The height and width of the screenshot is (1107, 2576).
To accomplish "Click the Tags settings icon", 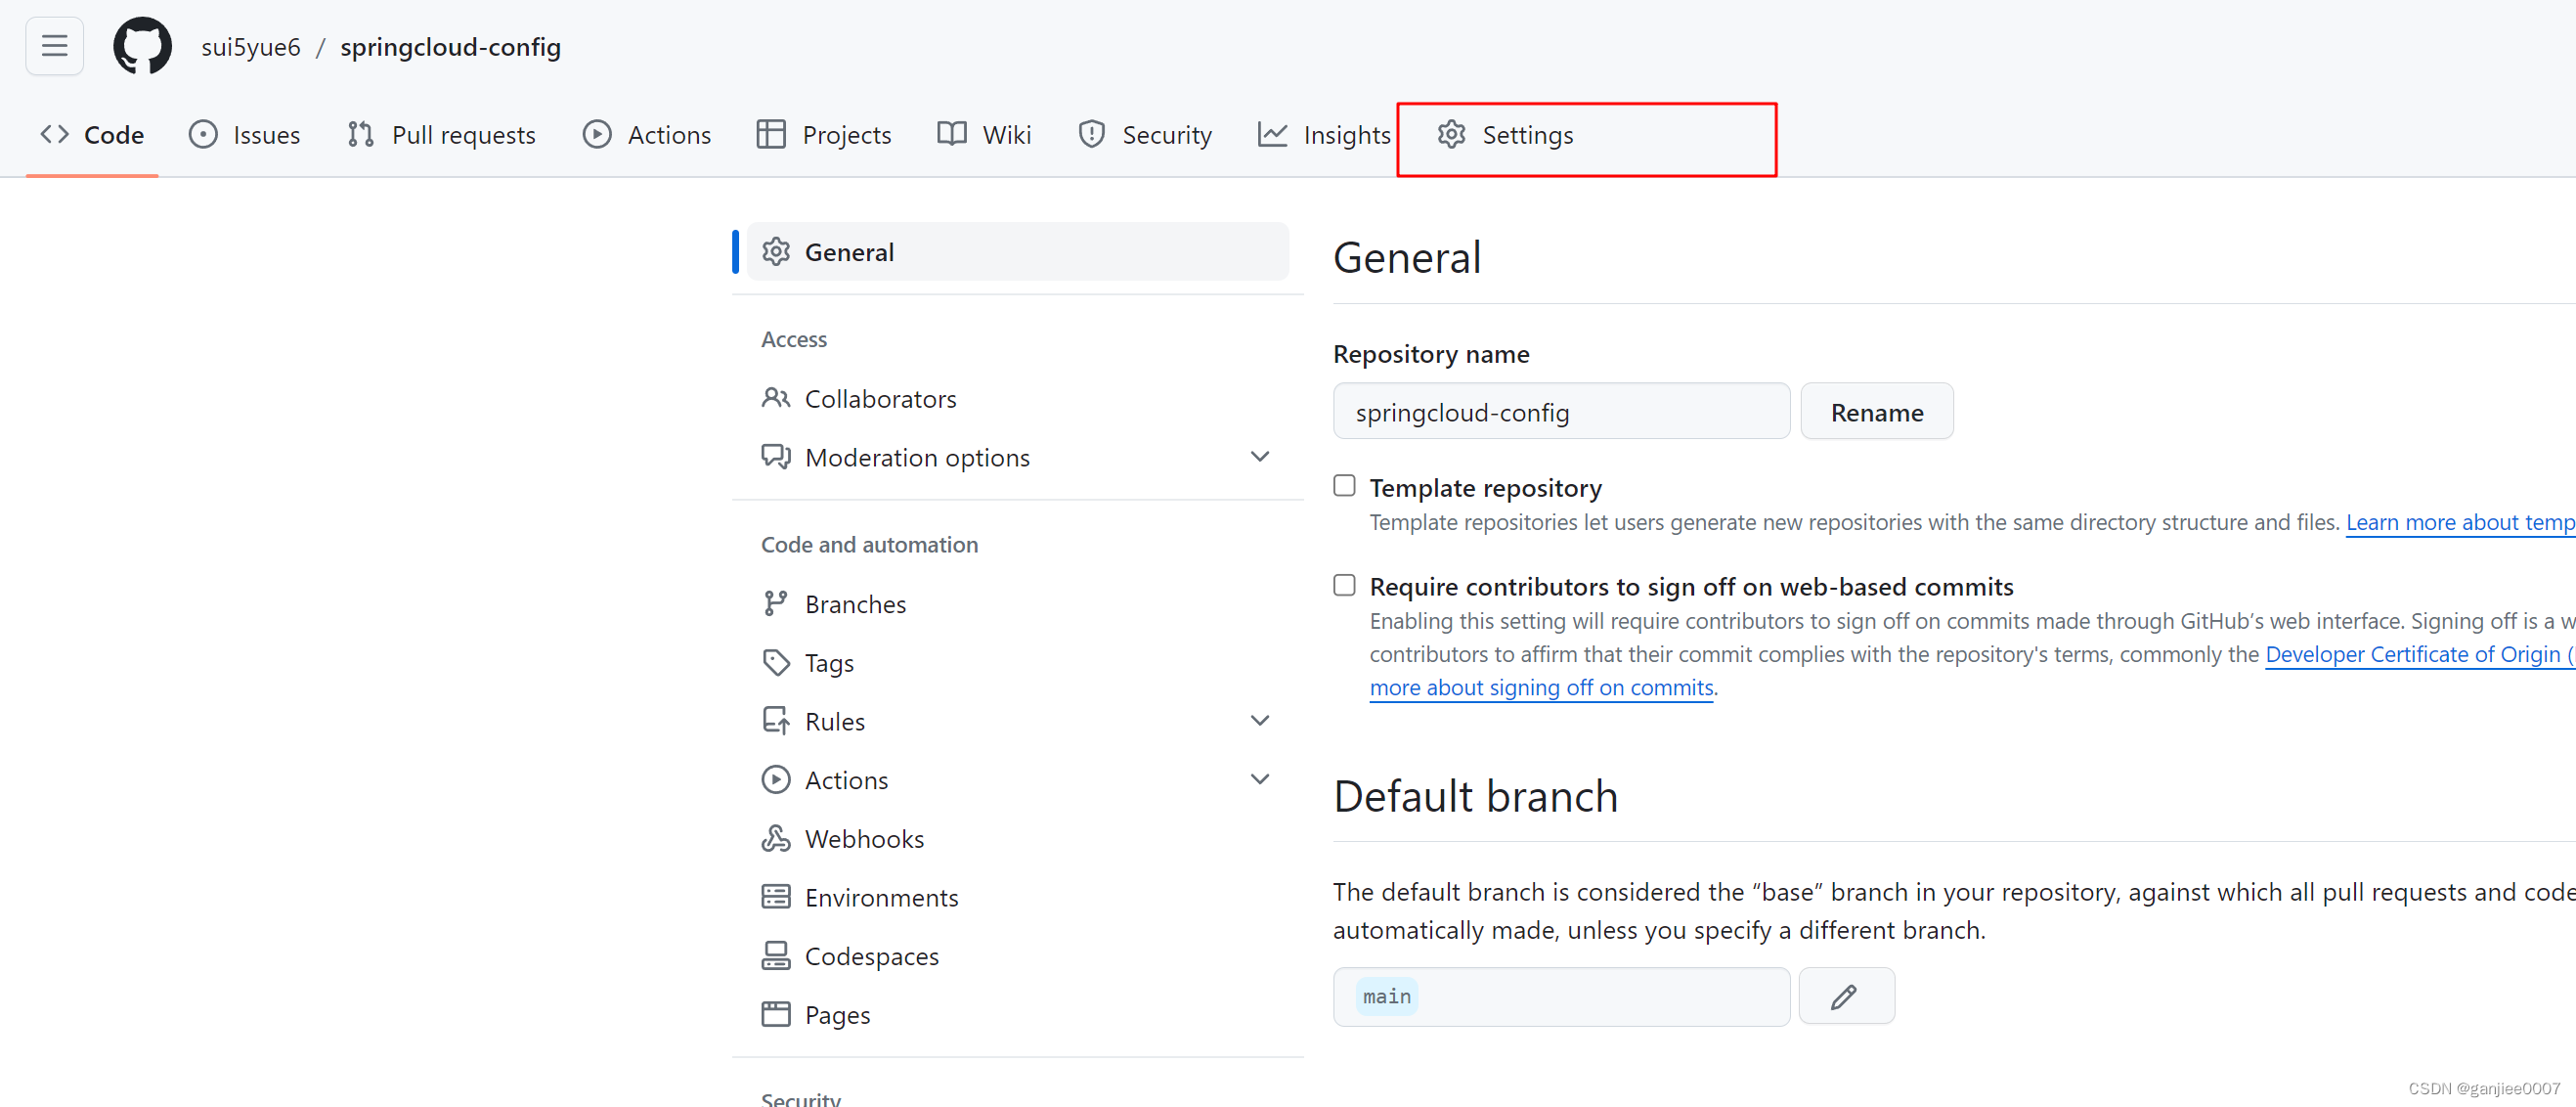I will tap(776, 662).
